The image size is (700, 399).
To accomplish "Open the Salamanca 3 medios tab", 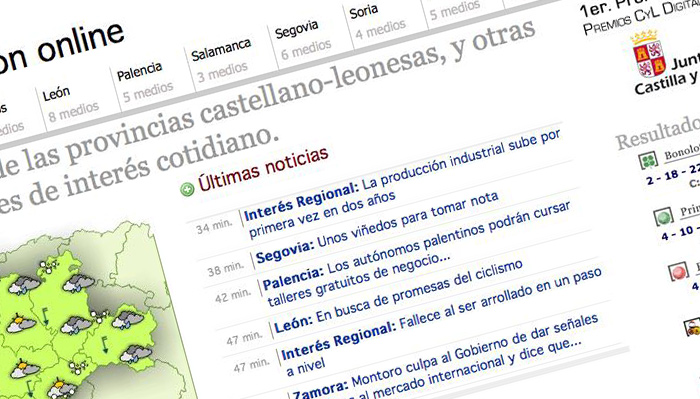I will coord(222,61).
